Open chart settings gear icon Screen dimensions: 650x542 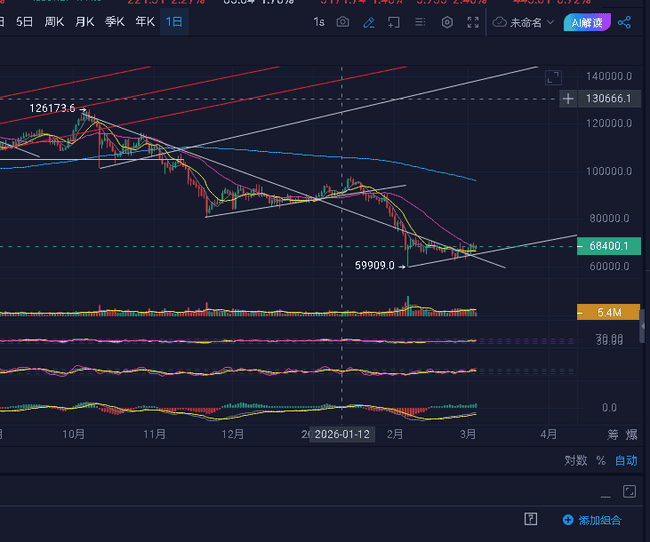(x=447, y=22)
